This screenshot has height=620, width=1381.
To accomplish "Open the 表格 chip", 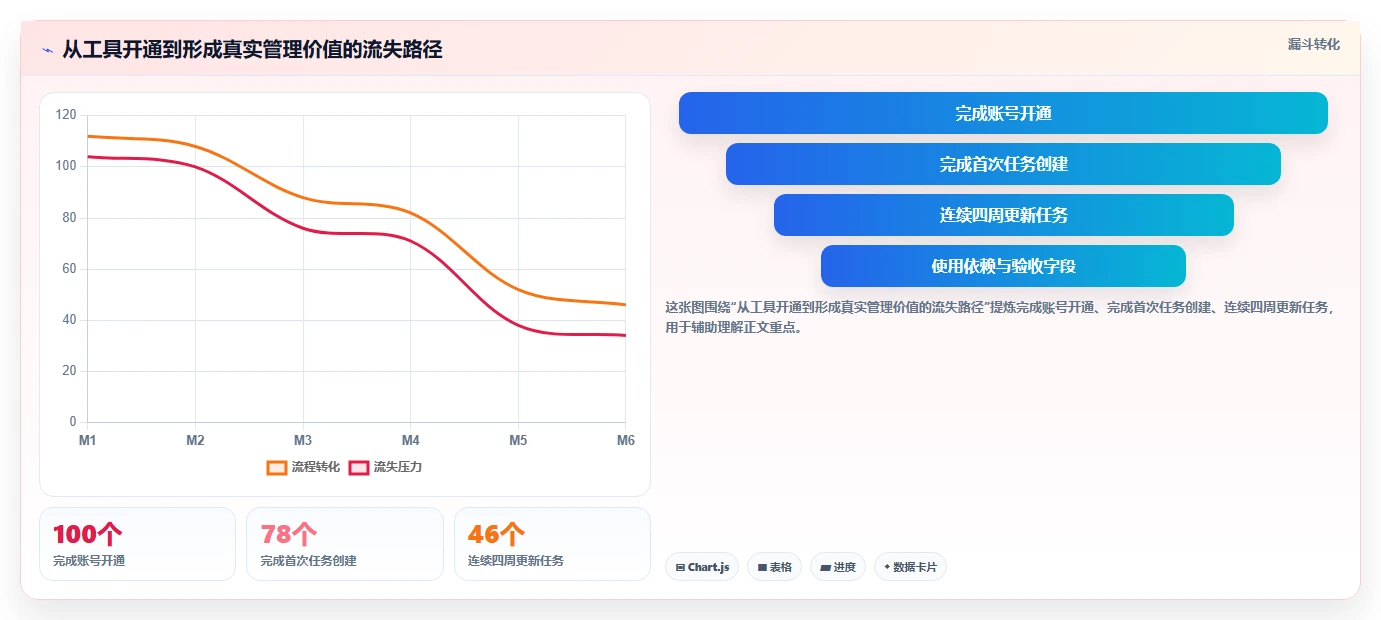I will [774, 567].
